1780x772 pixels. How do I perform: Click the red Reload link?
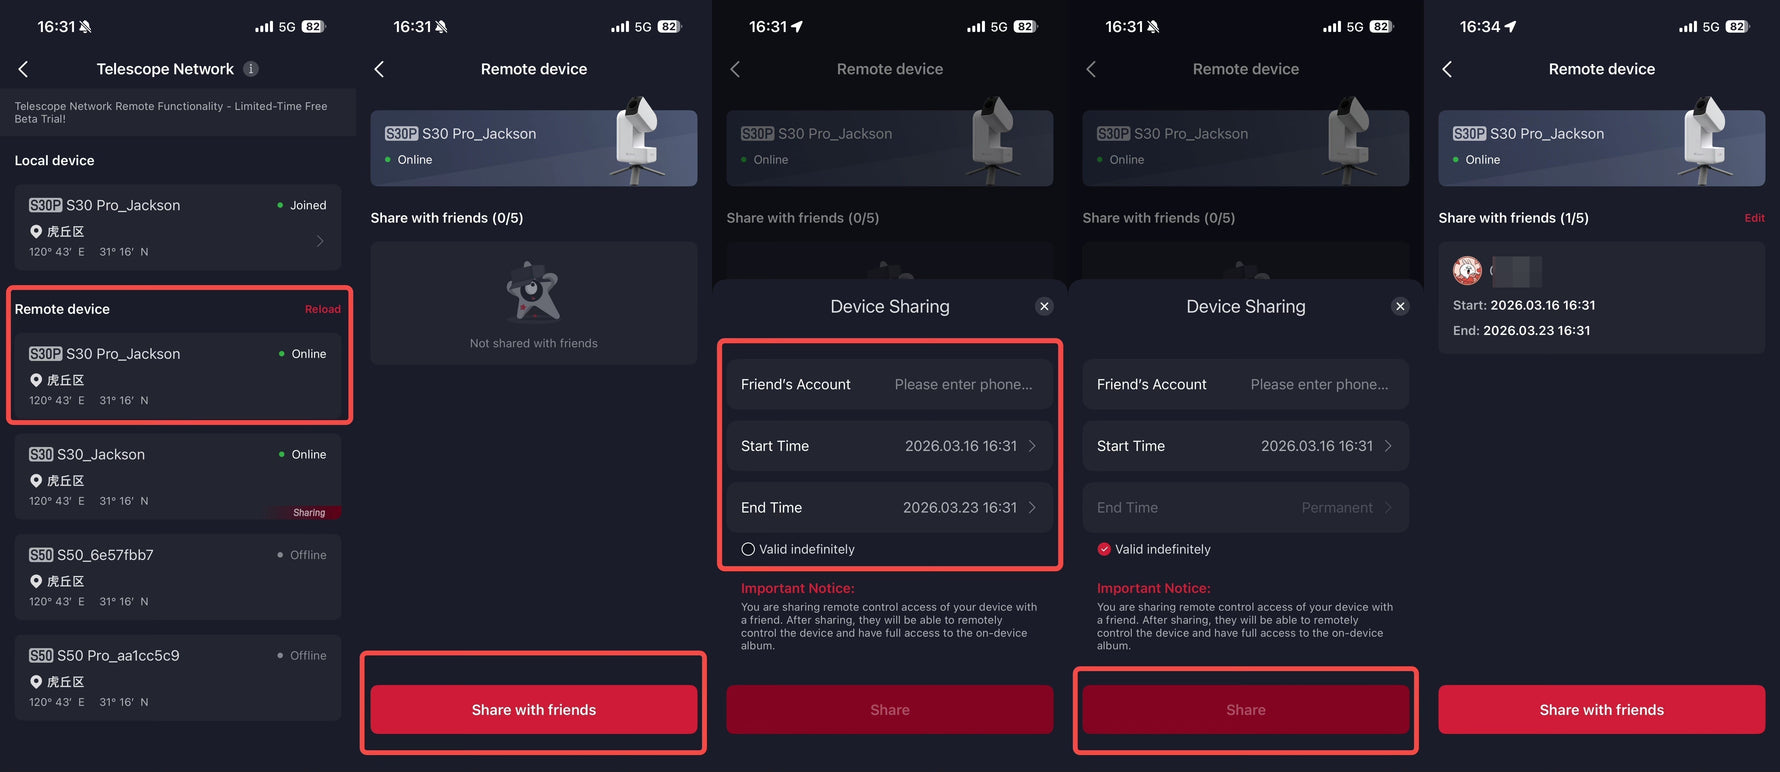(322, 309)
